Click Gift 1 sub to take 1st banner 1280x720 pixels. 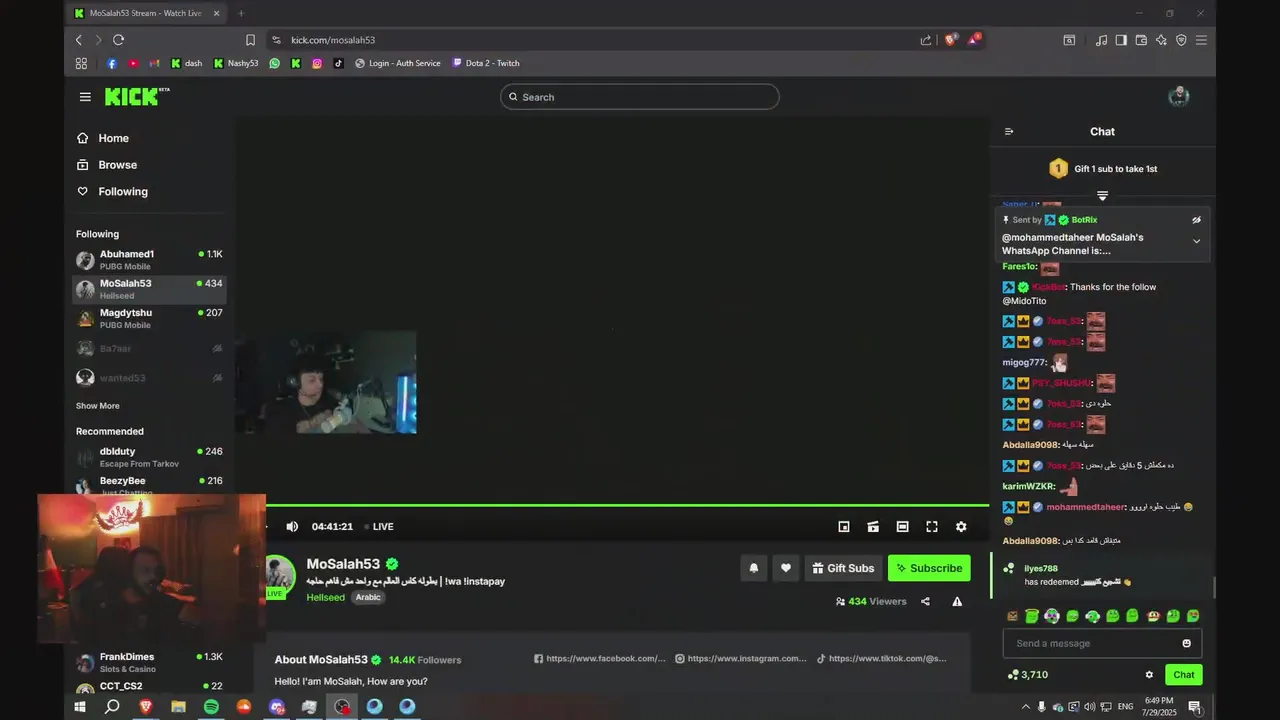point(1102,169)
